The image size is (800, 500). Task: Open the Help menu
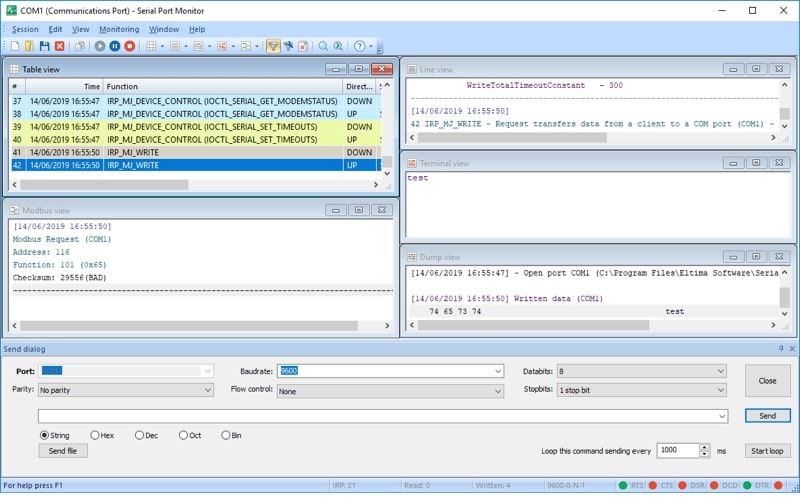point(197,29)
